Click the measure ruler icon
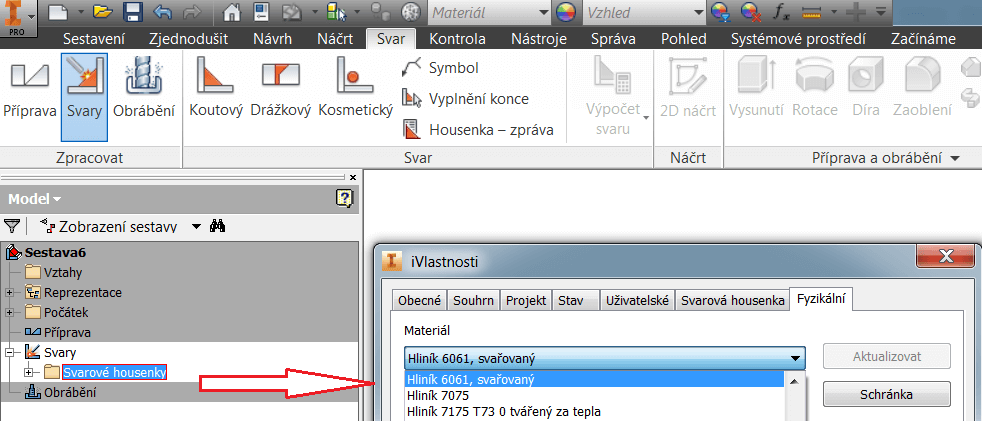982x421 pixels. click(x=812, y=11)
